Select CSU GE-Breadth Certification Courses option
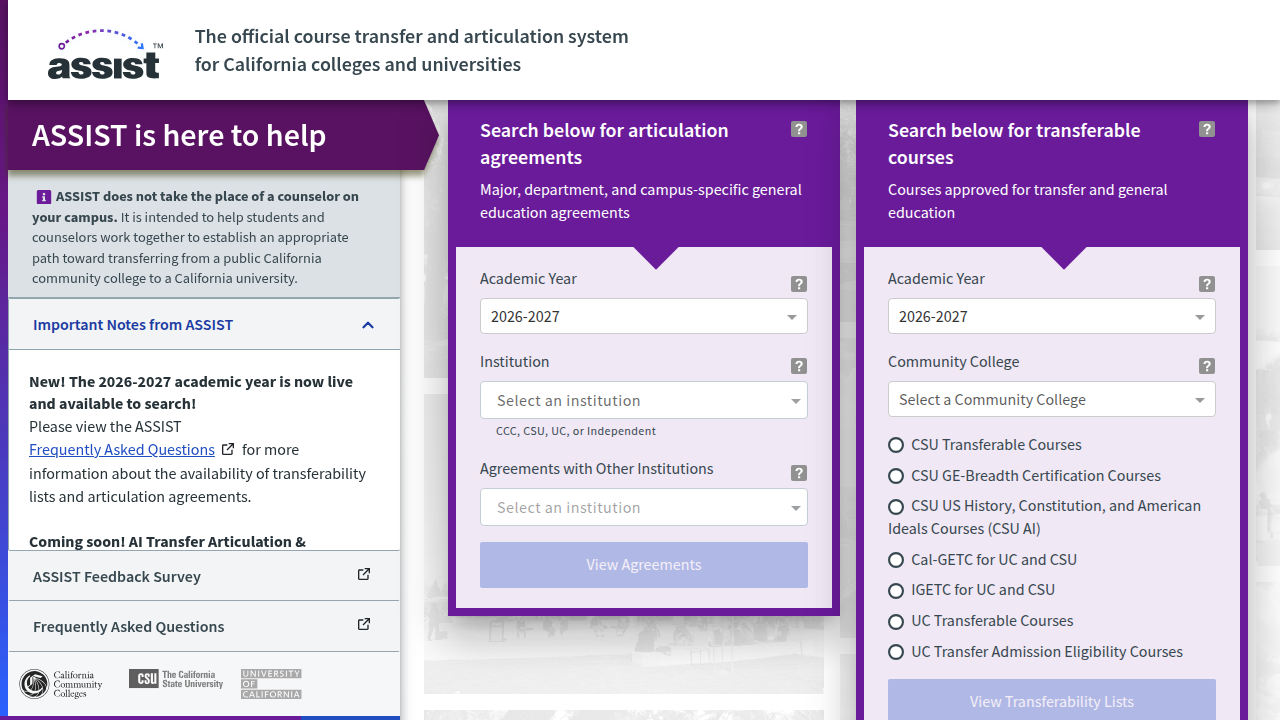 (896, 476)
